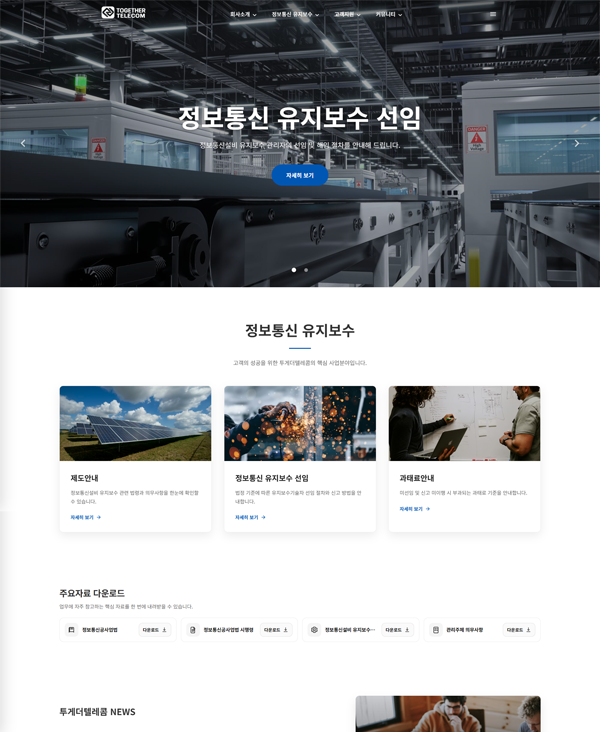
Task: Select the second carousel dot
Action: pyautogui.click(x=306, y=270)
